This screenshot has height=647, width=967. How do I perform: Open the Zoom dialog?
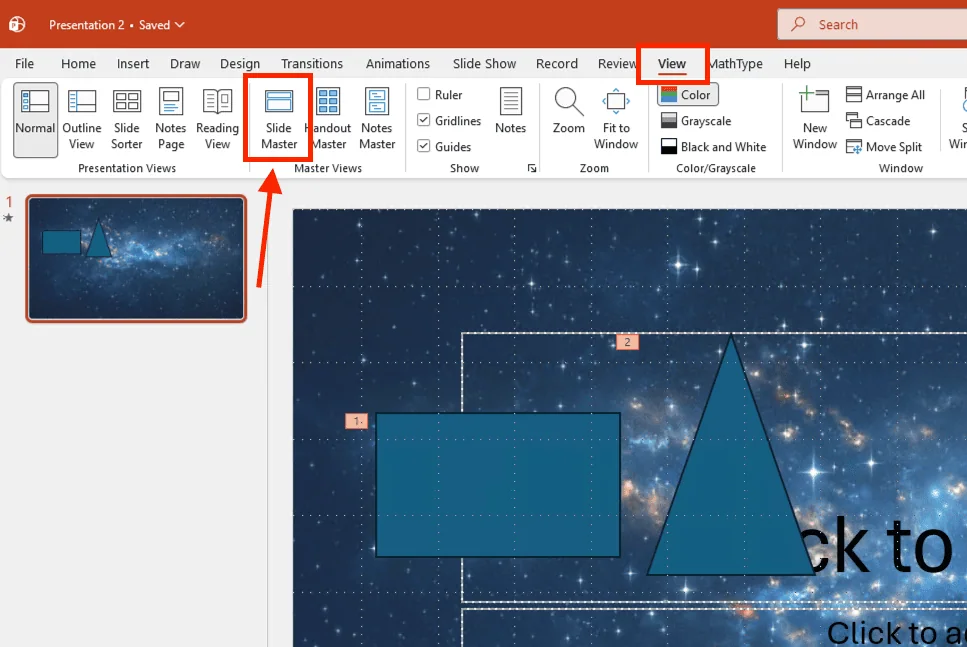tap(569, 112)
